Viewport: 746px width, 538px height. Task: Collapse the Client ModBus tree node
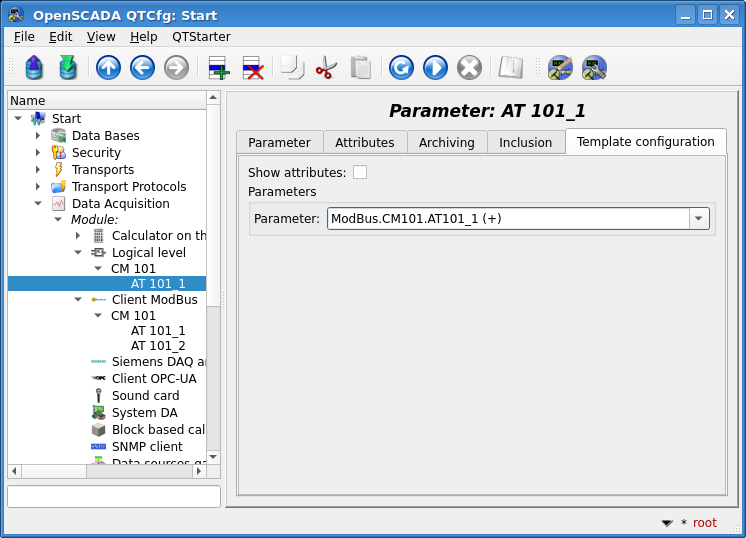78,299
